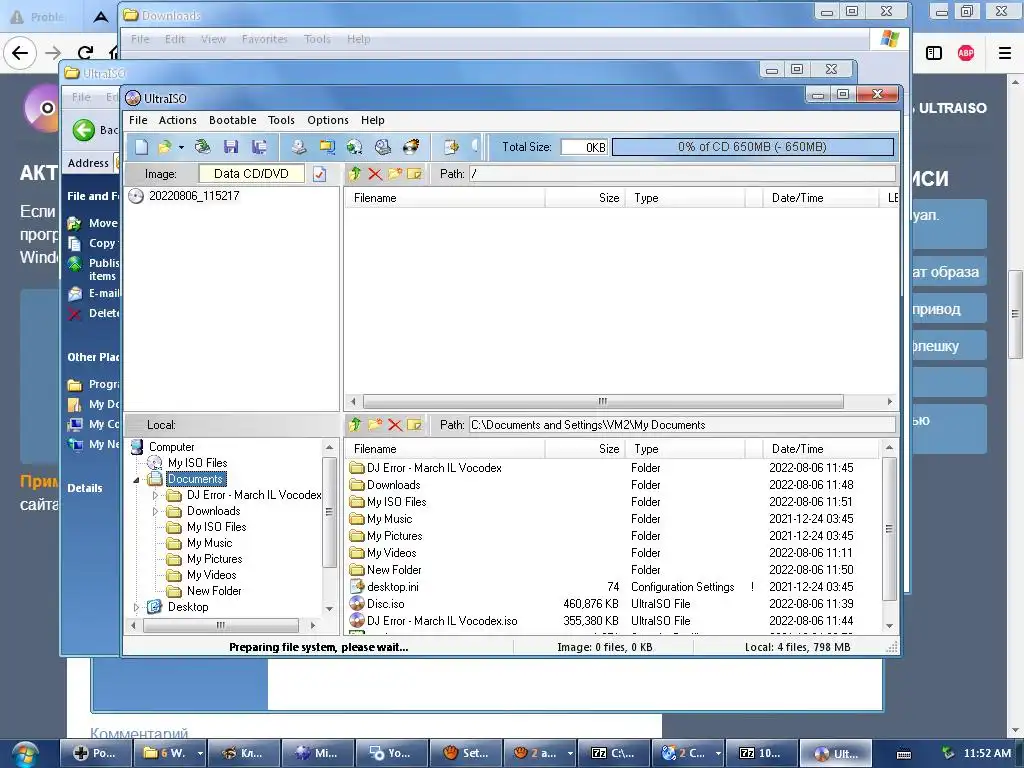Image resolution: width=1024 pixels, height=768 pixels.
Task: Open the UltraISO Help menu
Action: click(x=373, y=120)
